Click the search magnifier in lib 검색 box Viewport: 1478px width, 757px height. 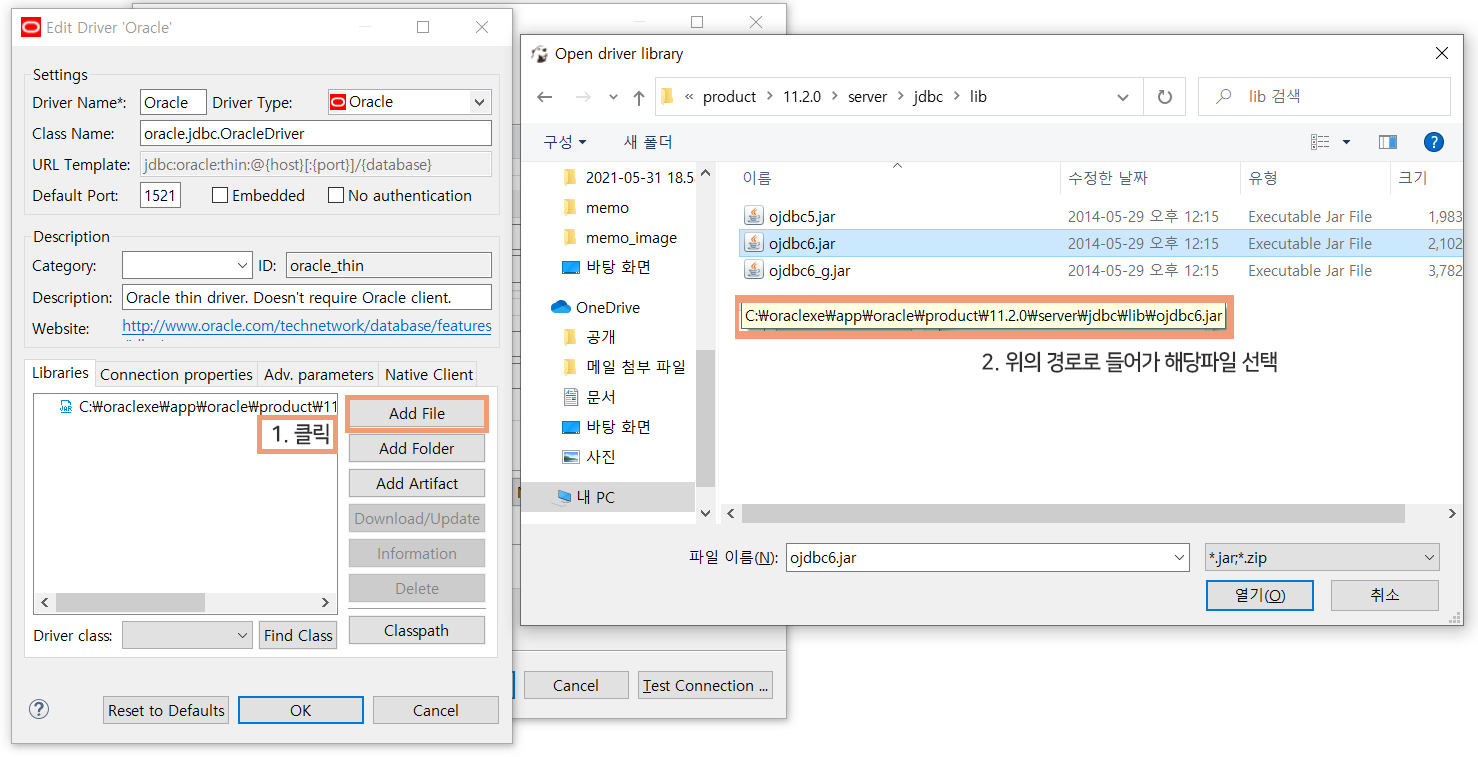click(x=1223, y=97)
